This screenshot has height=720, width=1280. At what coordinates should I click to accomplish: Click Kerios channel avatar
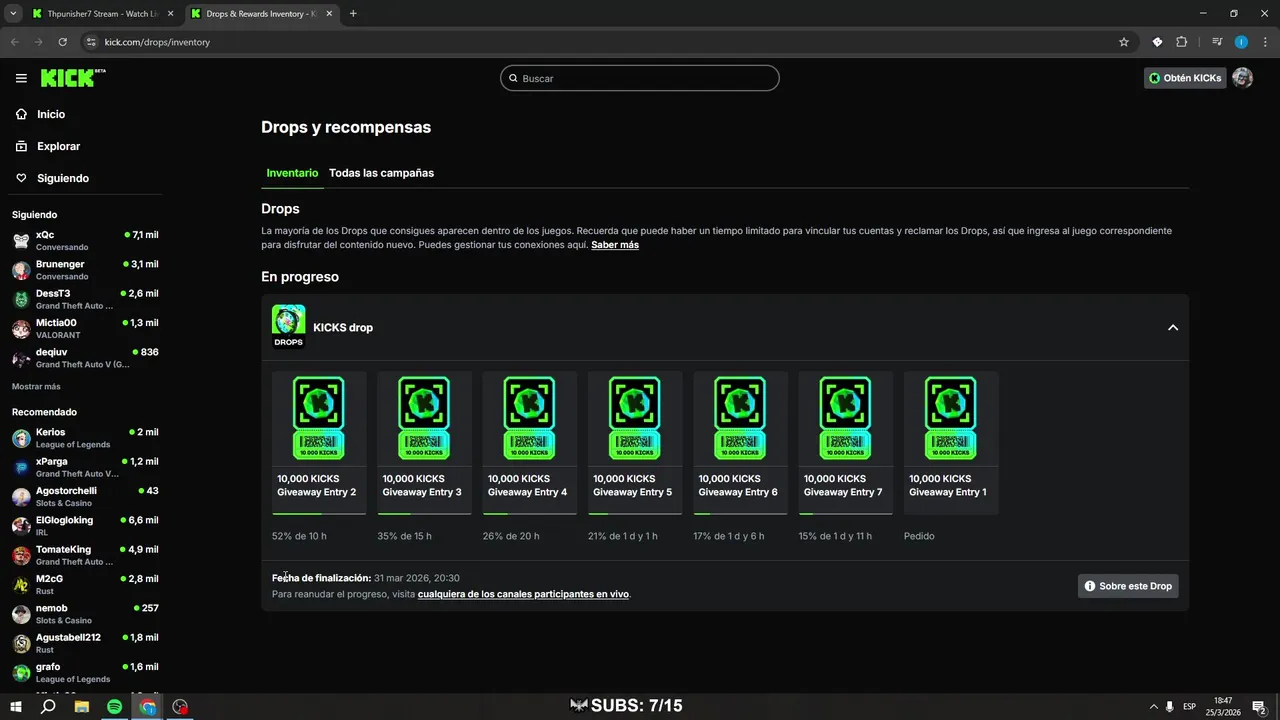point(21,438)
